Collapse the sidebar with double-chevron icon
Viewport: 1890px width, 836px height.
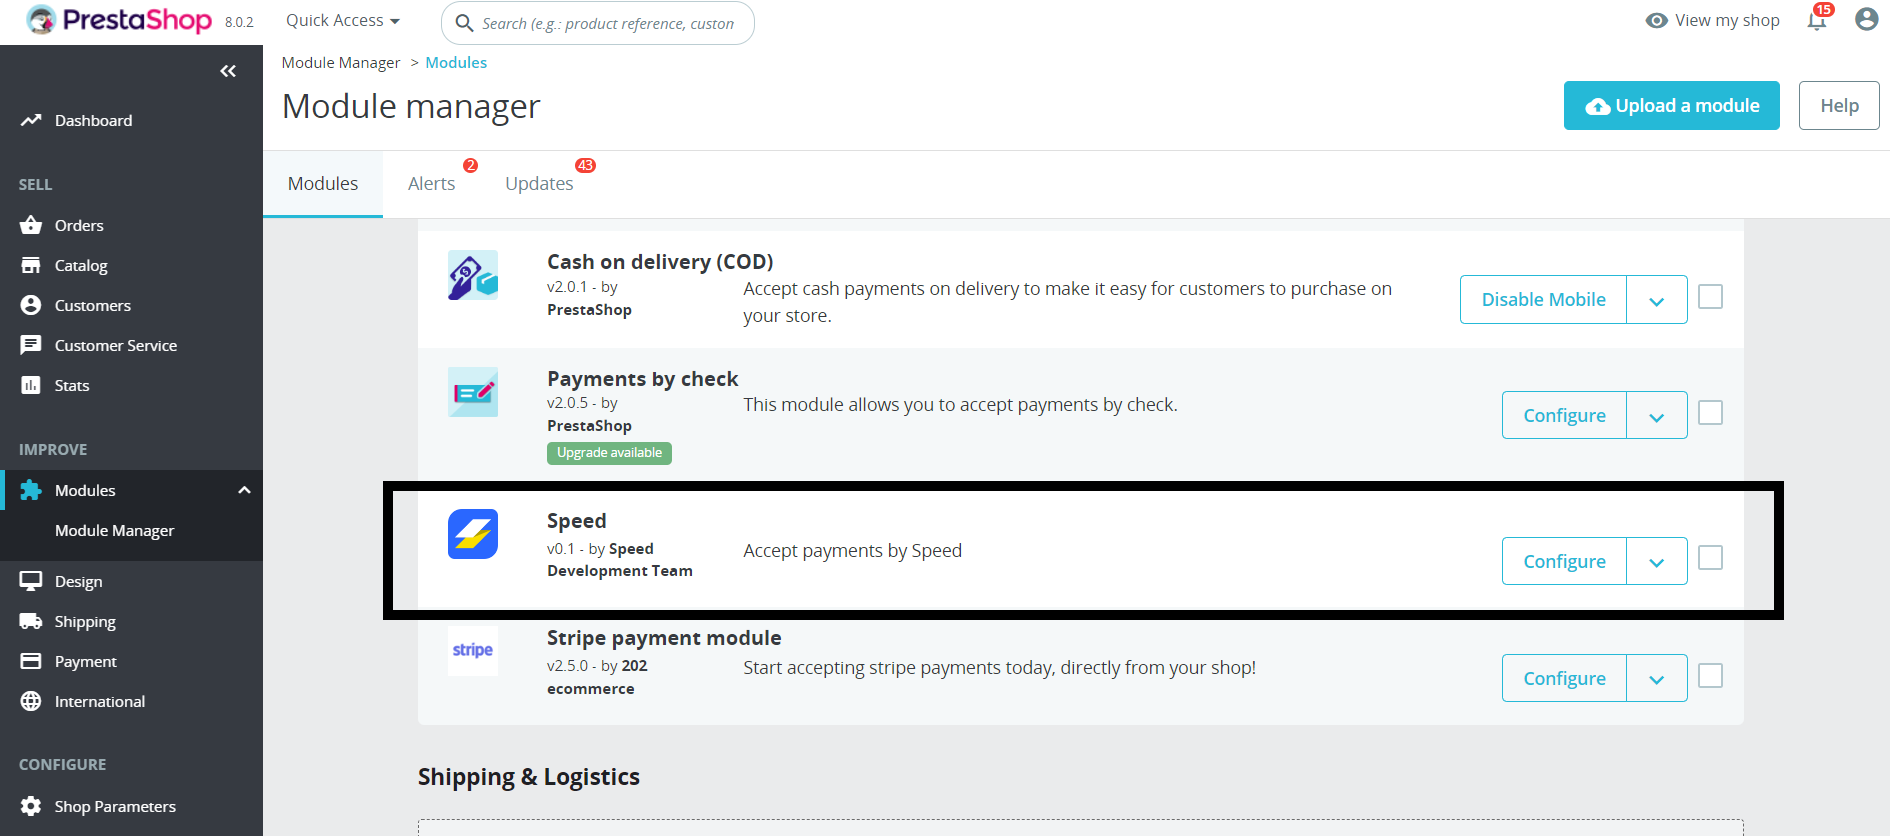click(228, 71)
